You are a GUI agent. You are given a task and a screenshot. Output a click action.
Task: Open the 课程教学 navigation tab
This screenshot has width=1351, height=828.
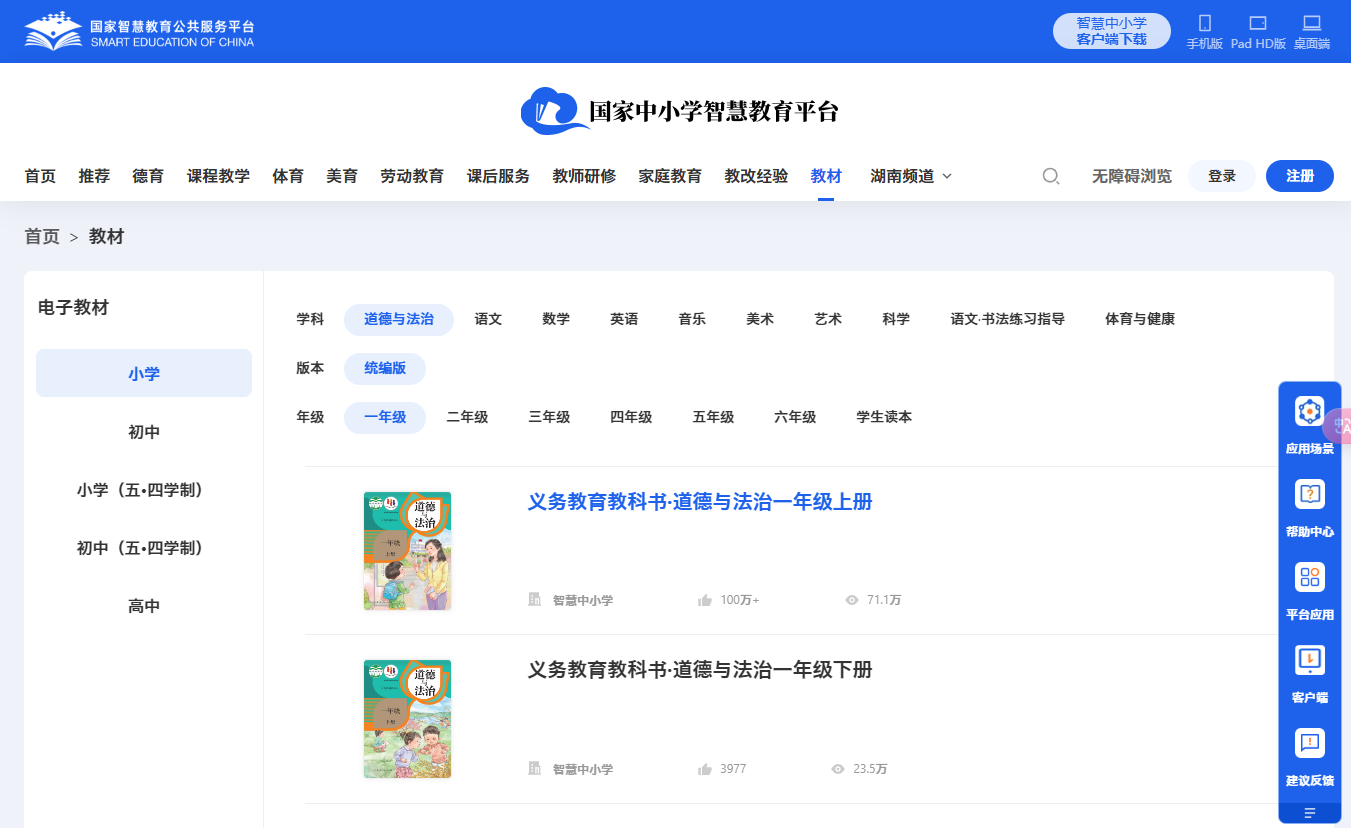pyautogui.click(x=218, y=176)
